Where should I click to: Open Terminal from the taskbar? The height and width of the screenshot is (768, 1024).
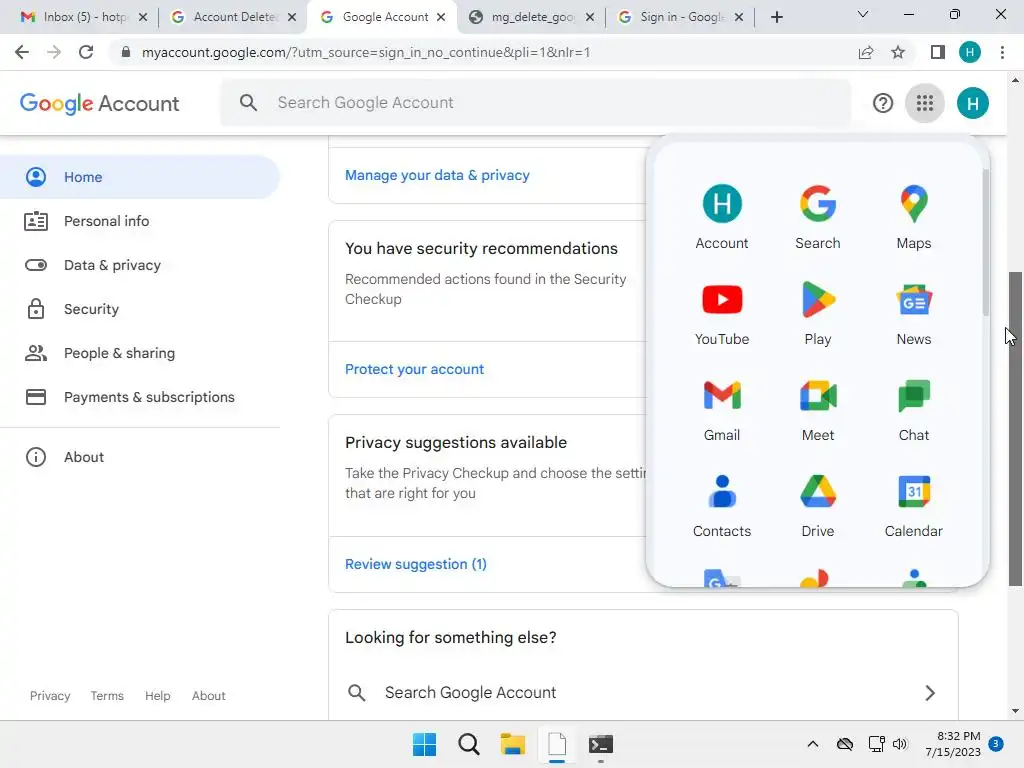[x=601, y=744]
